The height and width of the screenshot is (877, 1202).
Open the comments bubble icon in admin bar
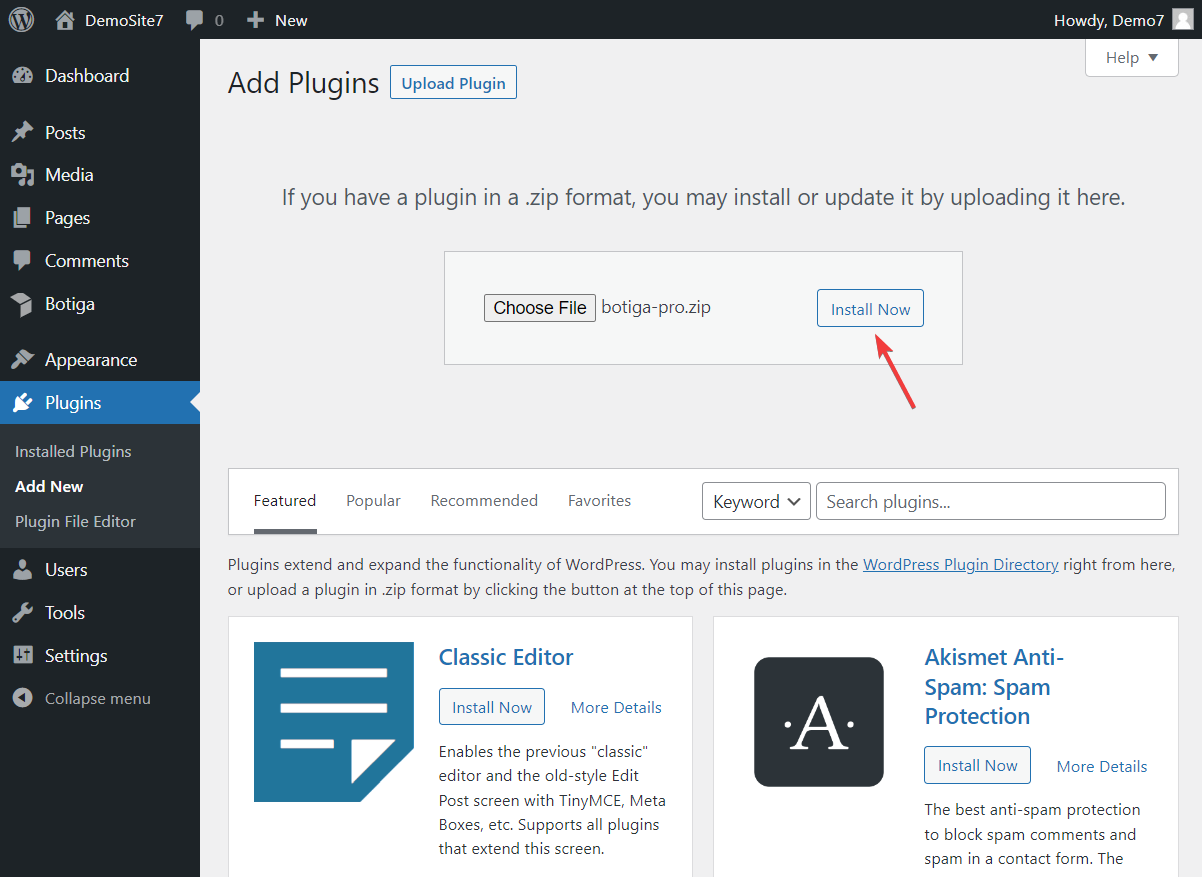(195, 20)
